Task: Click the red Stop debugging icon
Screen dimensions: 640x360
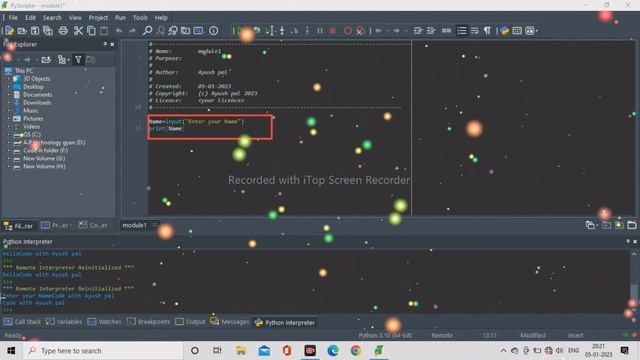Action: point(333,31)
